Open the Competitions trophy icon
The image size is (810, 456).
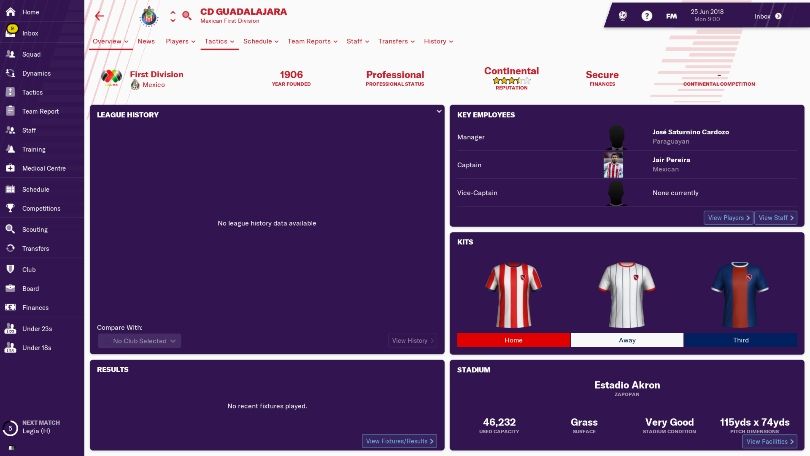pos(10,208)
